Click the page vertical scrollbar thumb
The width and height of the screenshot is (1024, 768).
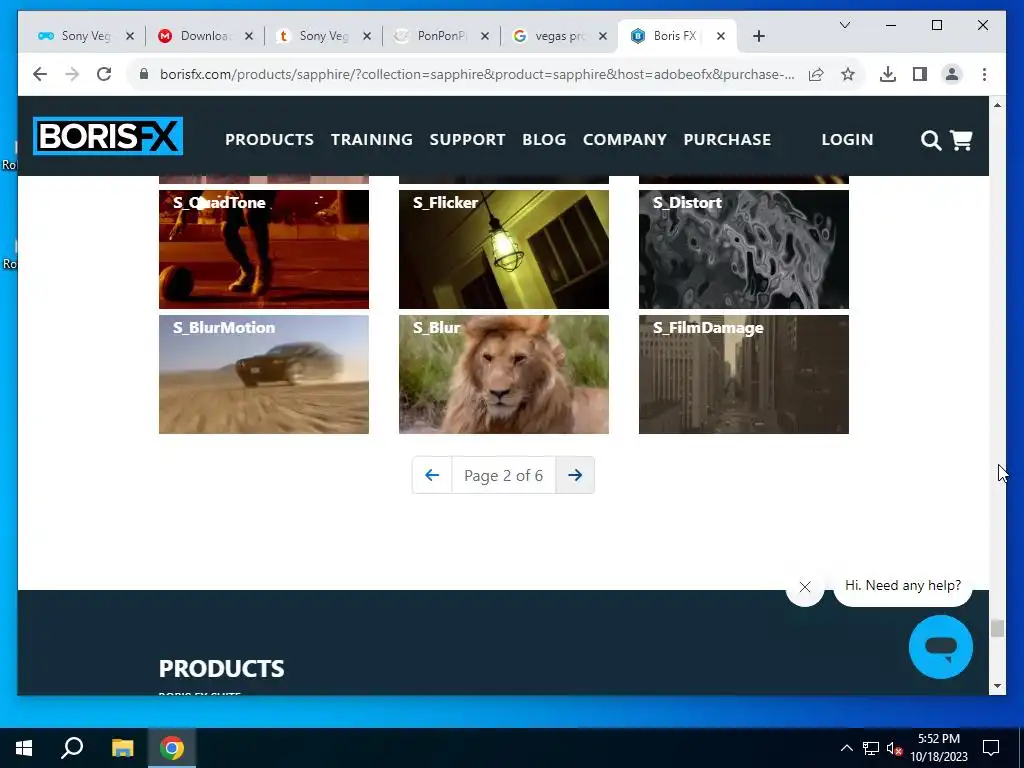997,628
